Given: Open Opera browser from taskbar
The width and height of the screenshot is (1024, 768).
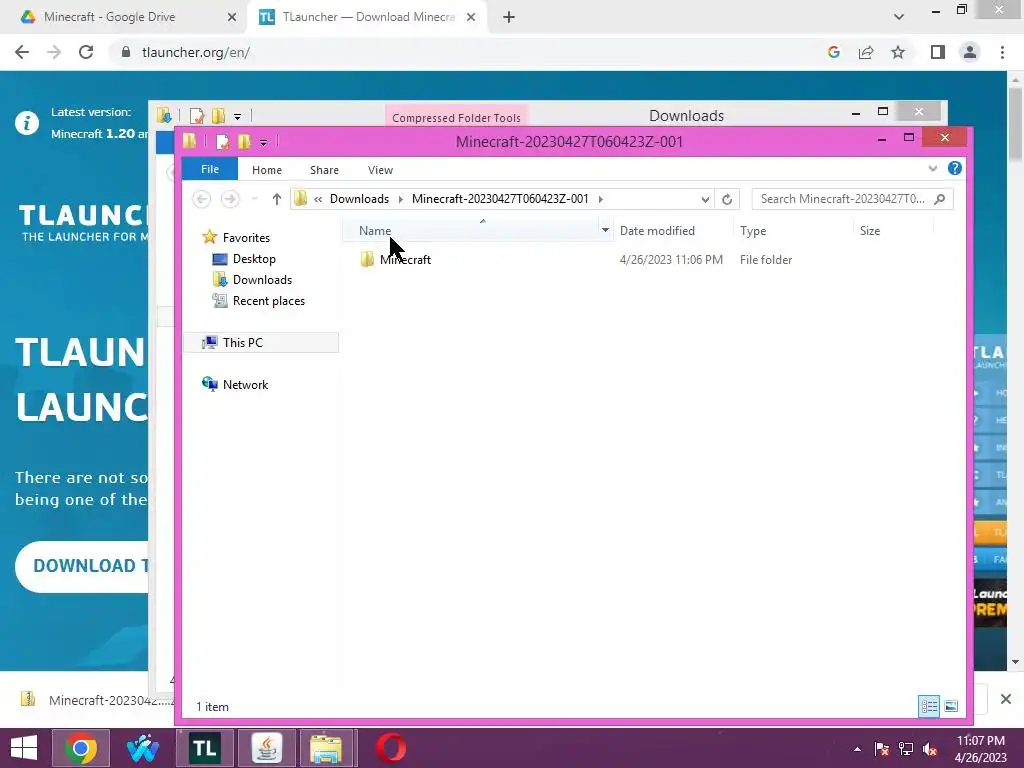Looking at the screenshot, I should pos(391,748).
